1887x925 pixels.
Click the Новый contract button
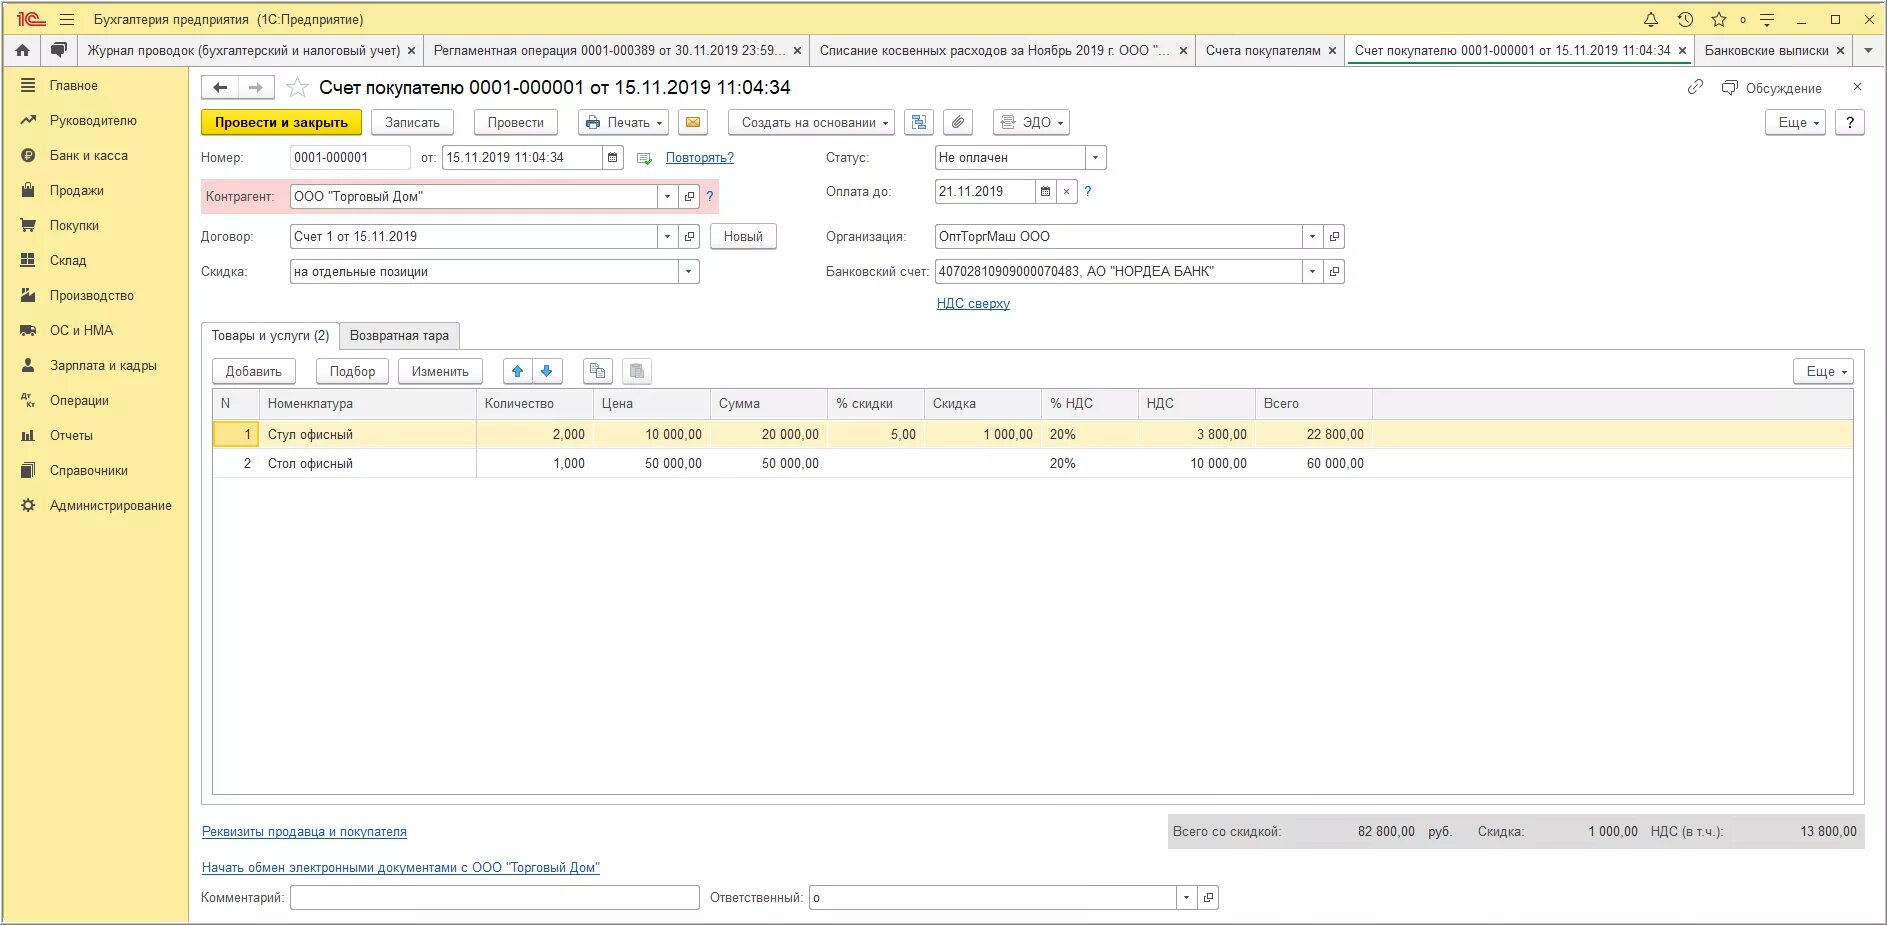click(x=743, y=236)
